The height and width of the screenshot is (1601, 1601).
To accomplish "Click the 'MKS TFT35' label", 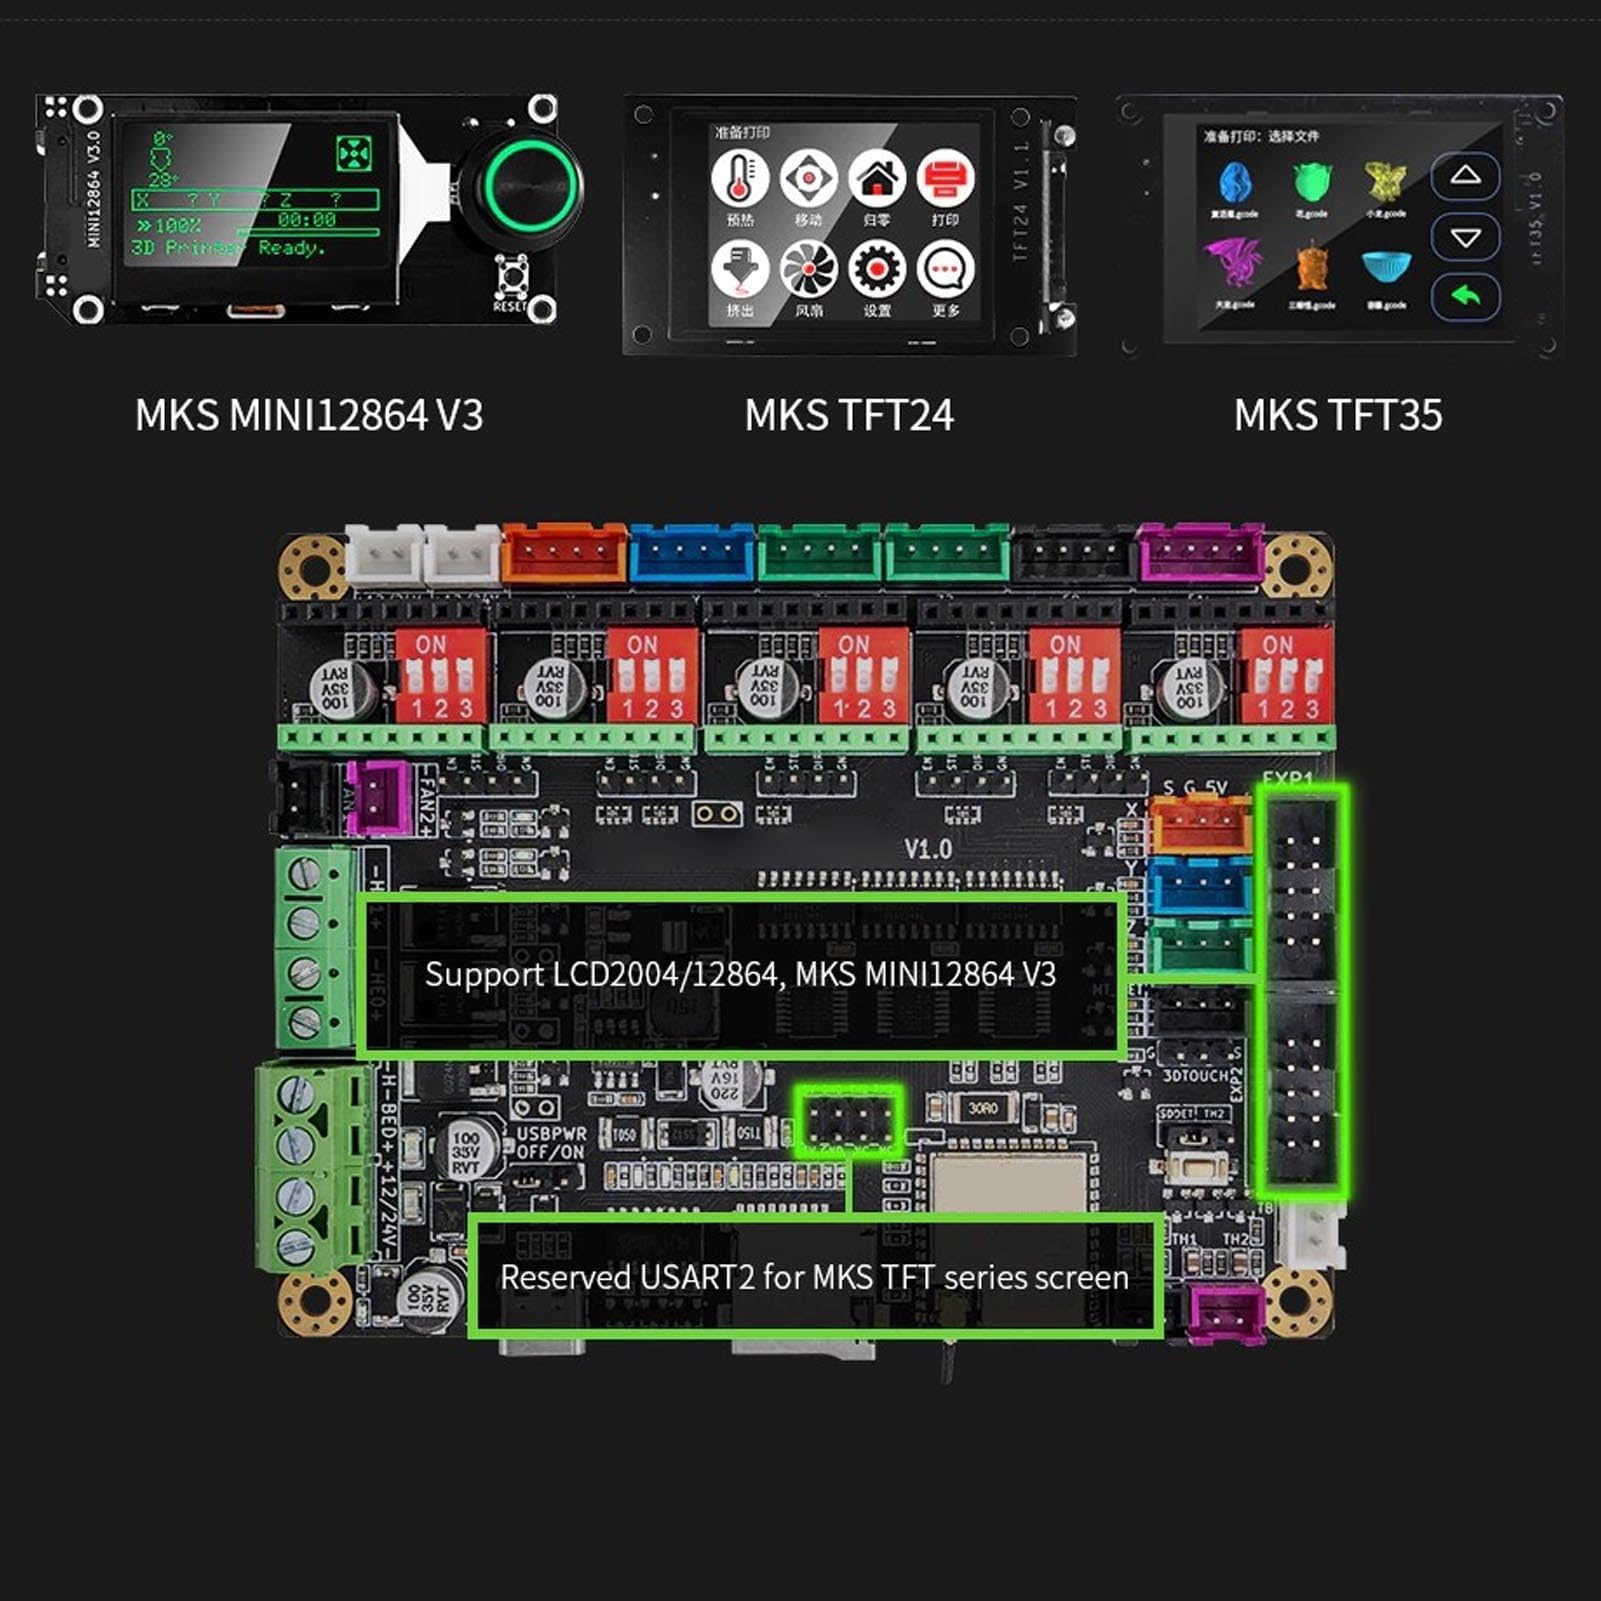I will [x=1338, y=416].
